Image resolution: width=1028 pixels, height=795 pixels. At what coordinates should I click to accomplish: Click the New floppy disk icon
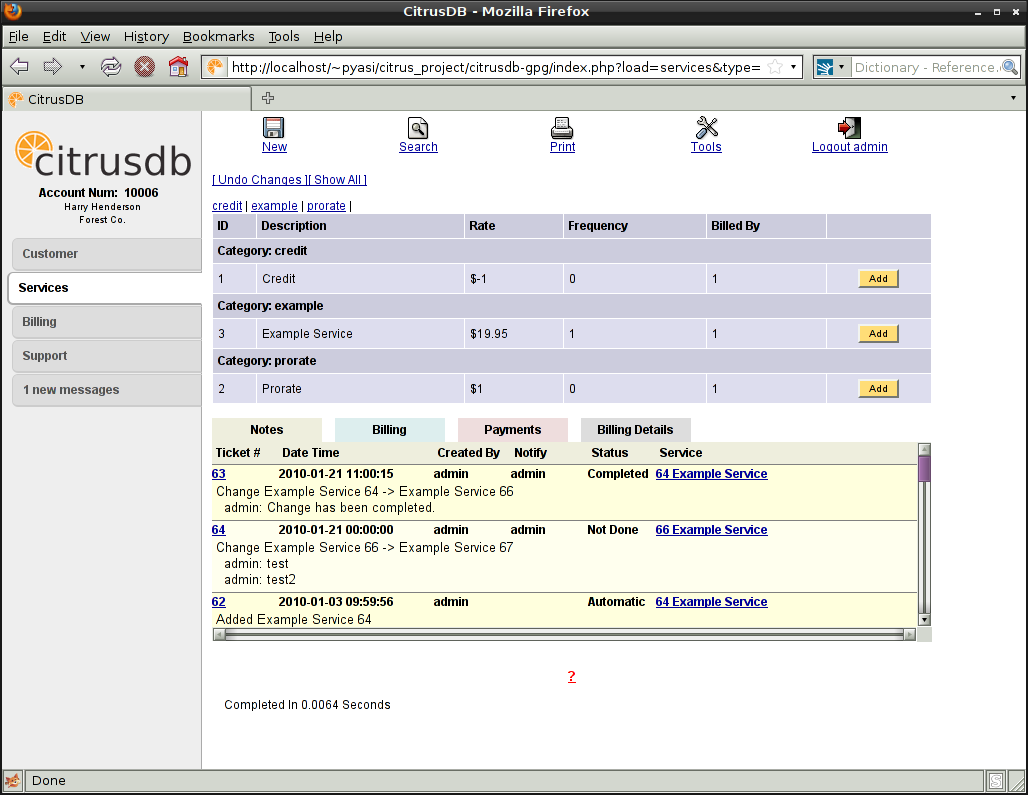[274, 128]
